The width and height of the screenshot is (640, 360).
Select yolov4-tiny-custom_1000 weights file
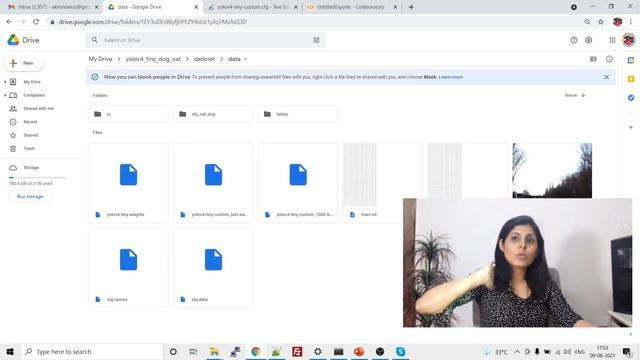click(x=298, y=183)
